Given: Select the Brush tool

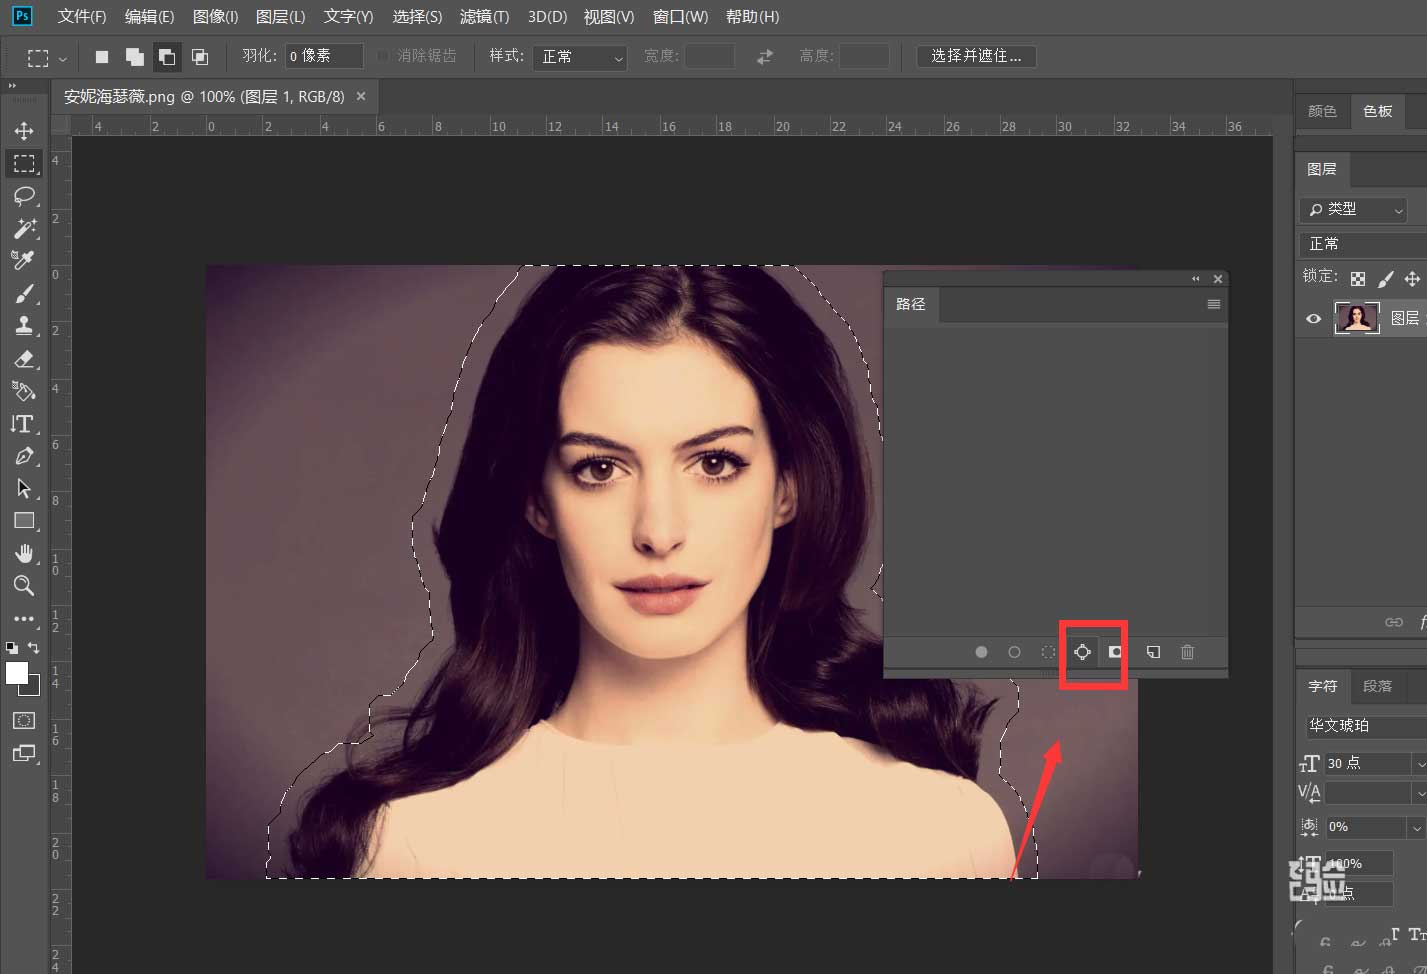Looking at the screenshot, I should [x=24, y=293].
